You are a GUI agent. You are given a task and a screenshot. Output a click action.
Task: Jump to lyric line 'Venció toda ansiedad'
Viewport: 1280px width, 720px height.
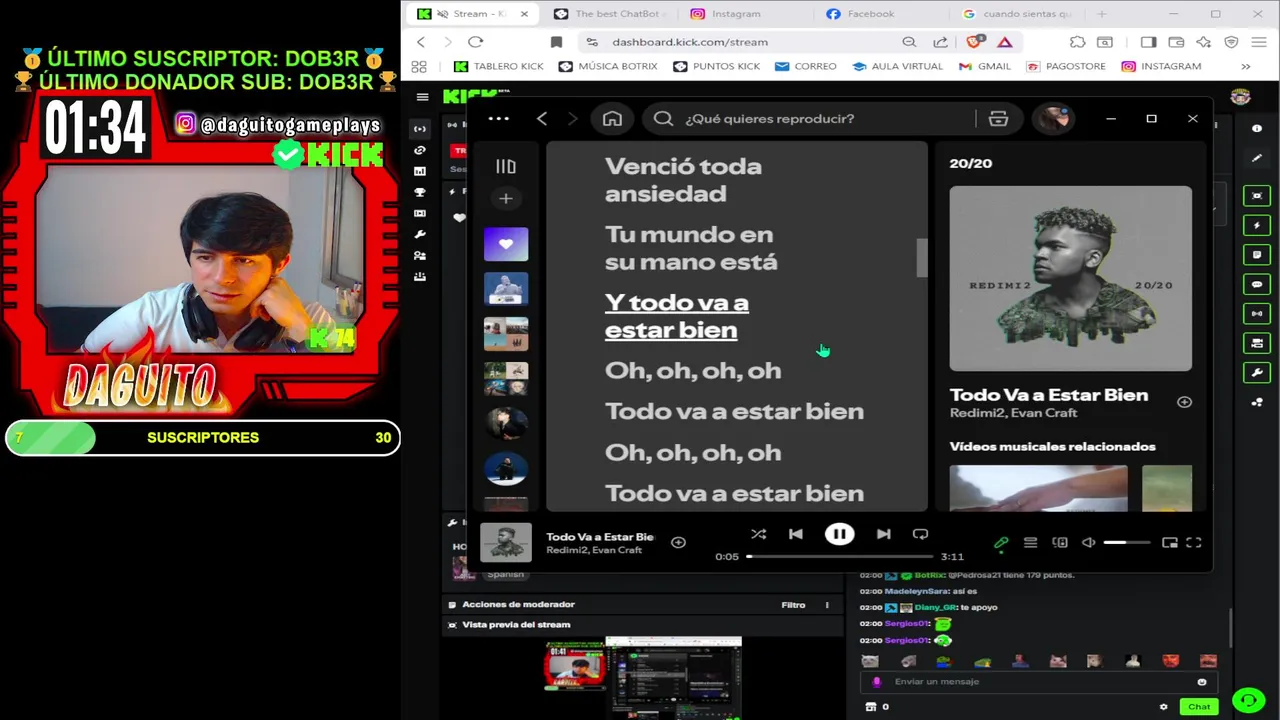click(683, 180)
